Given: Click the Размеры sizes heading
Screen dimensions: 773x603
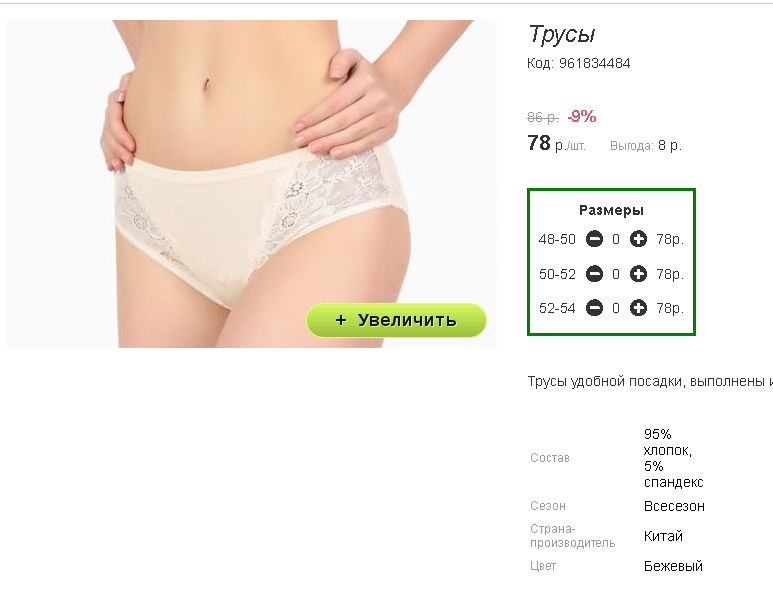Looking at the screenshot, I should (611, 211).
